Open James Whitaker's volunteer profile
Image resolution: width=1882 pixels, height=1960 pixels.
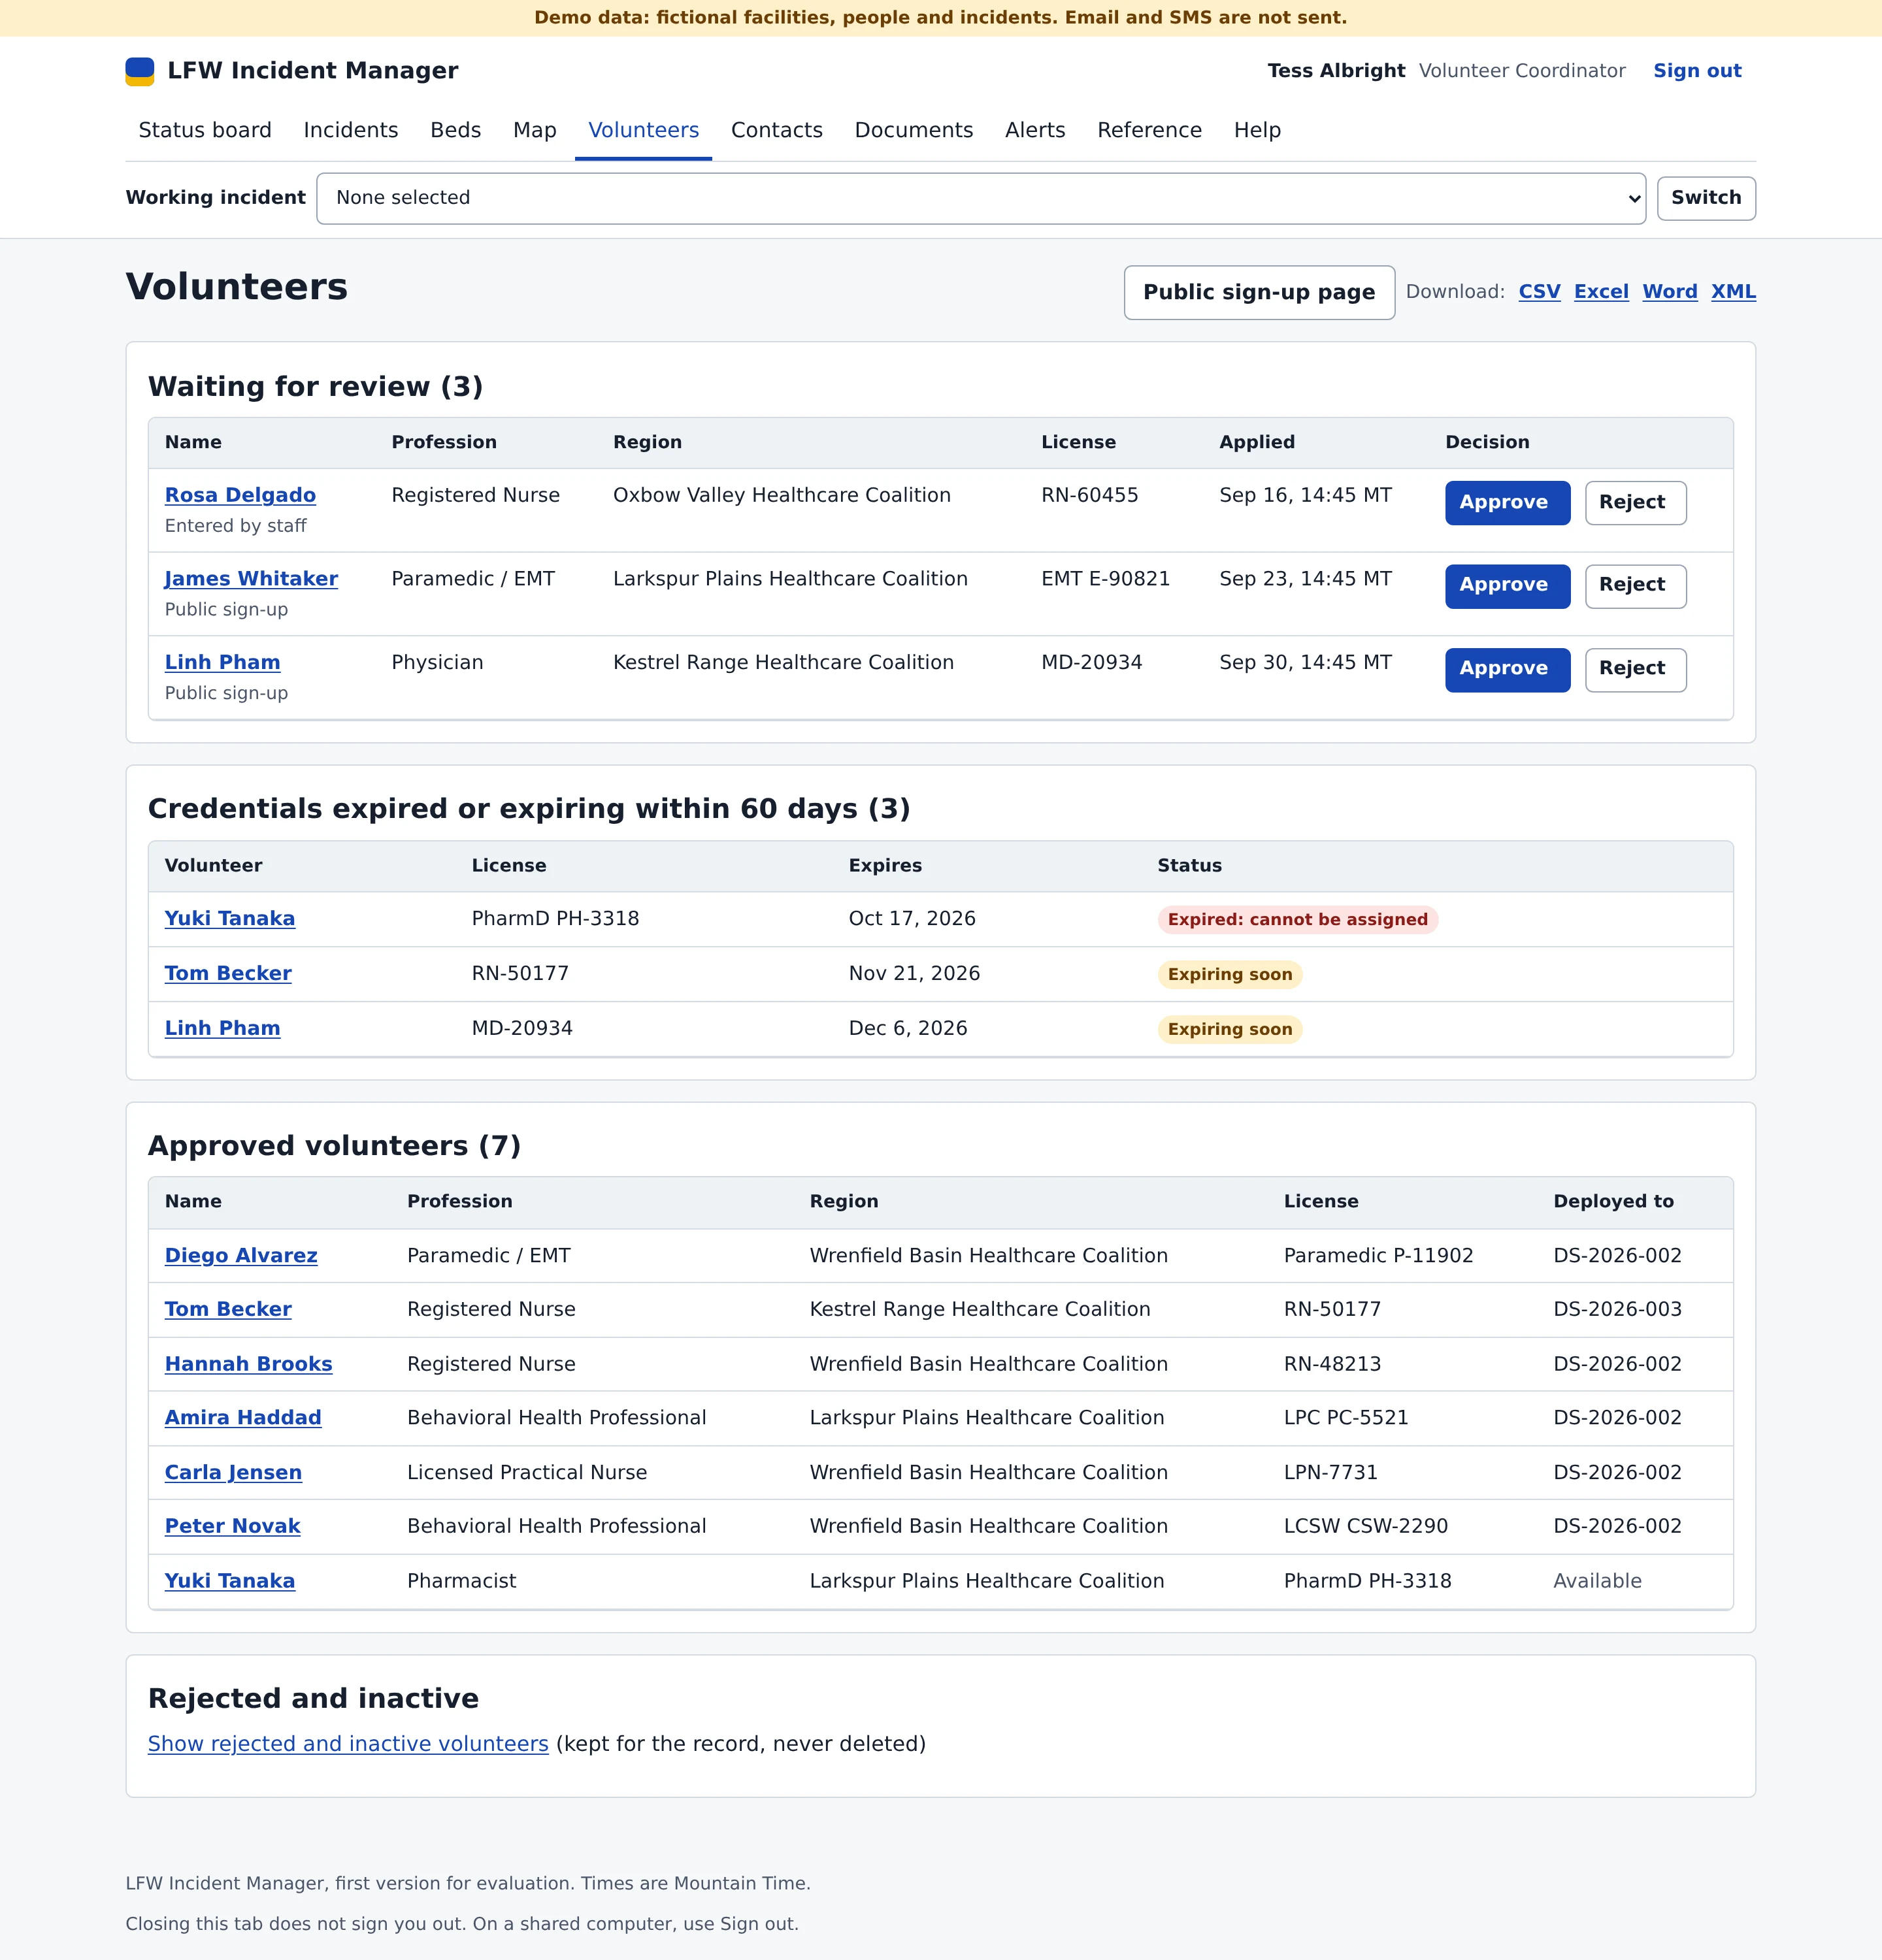(x=251, y=579)
